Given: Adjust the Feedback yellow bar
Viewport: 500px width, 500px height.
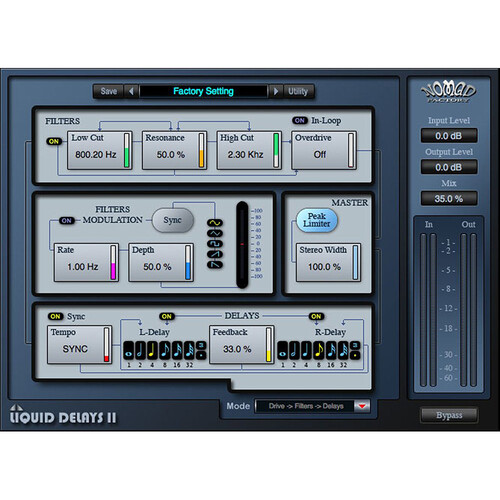Looking at the screenshot, I should tap(269, 345).
